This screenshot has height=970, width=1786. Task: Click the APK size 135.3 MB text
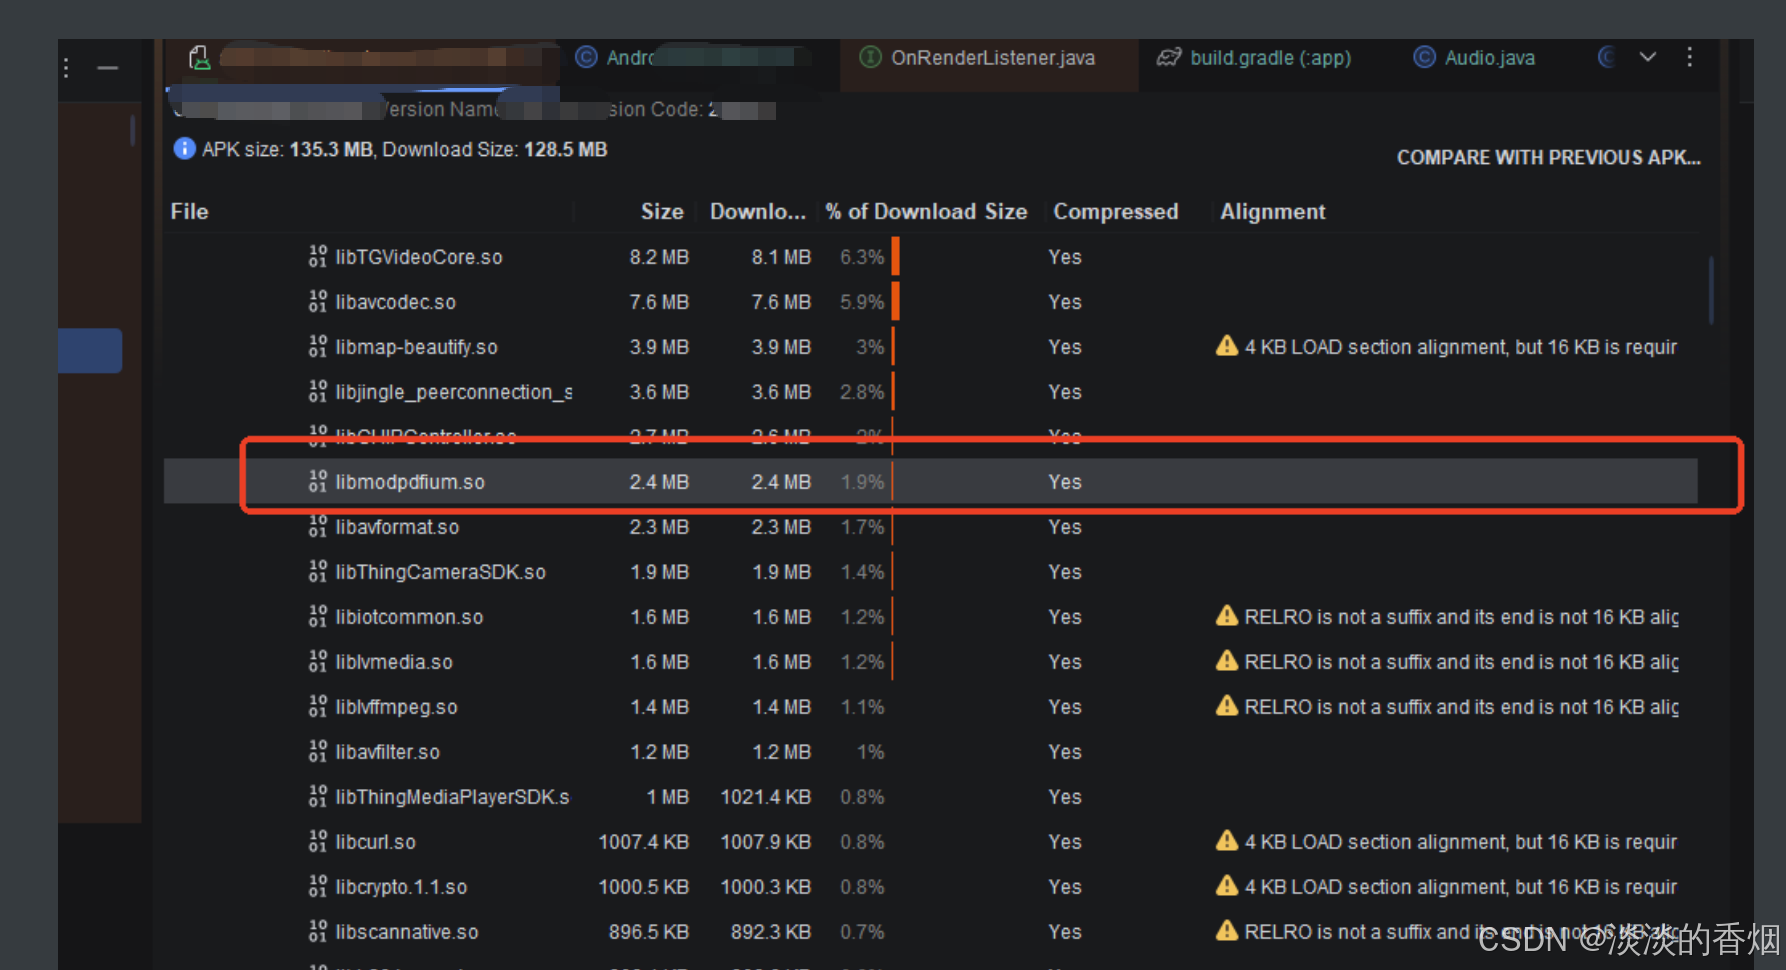click(x=288, y=150)
